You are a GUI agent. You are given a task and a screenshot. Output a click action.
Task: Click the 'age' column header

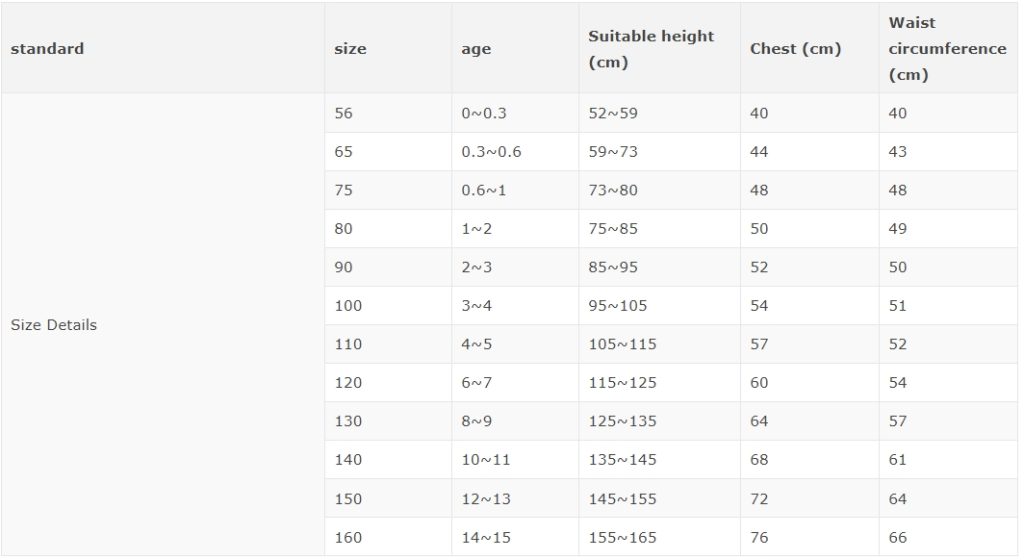(x=515, y=48)
